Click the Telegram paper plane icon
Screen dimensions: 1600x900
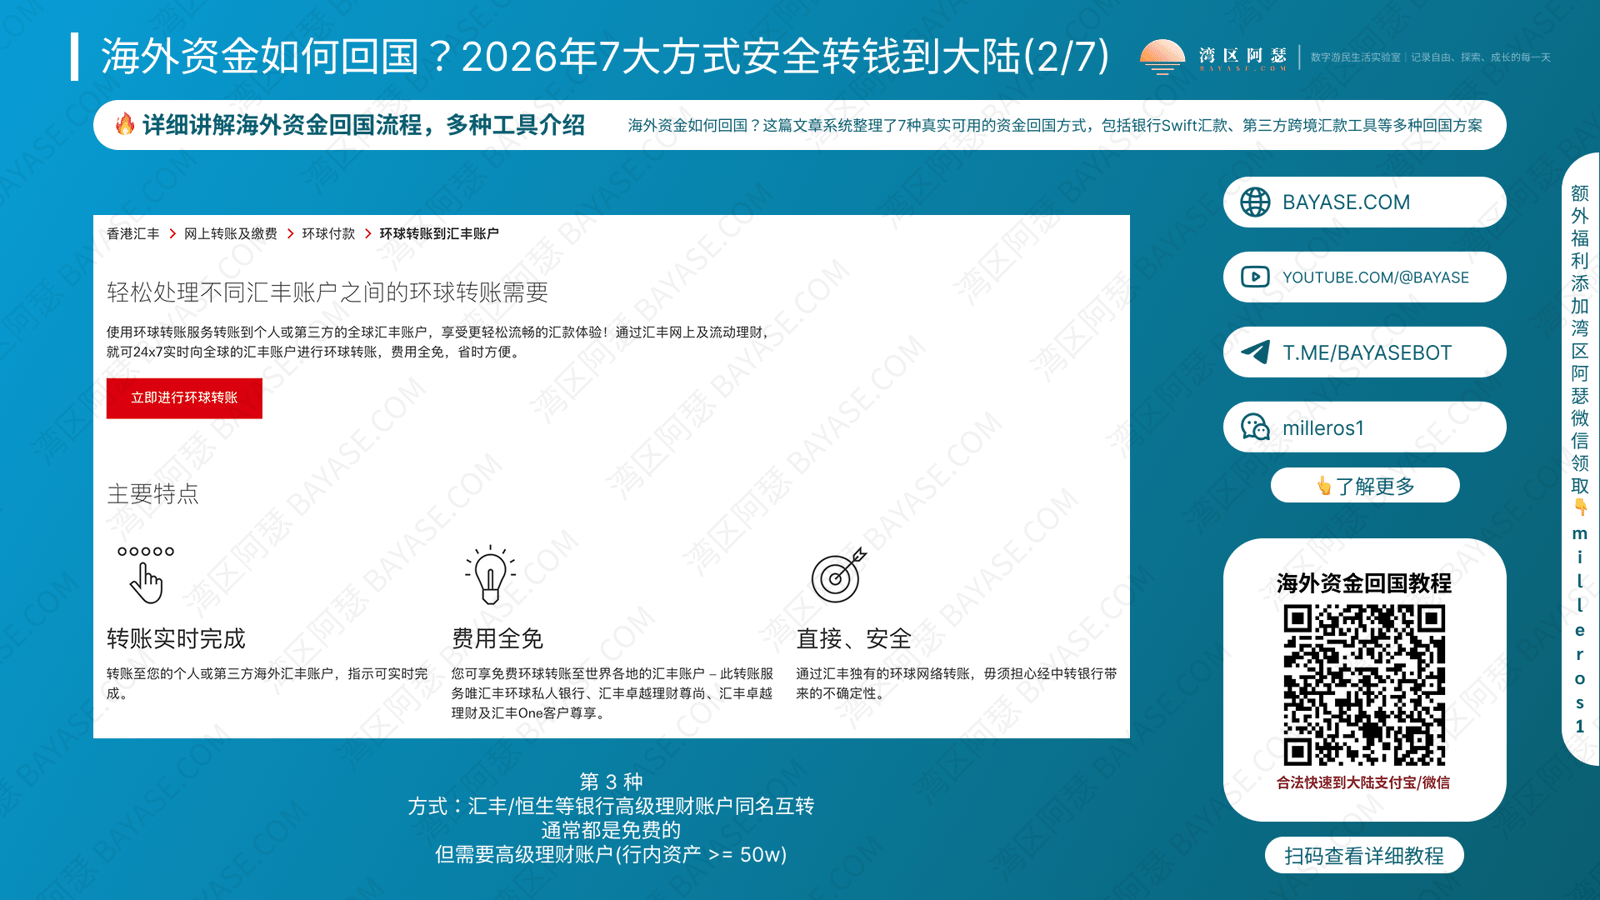click(1255, 352)
